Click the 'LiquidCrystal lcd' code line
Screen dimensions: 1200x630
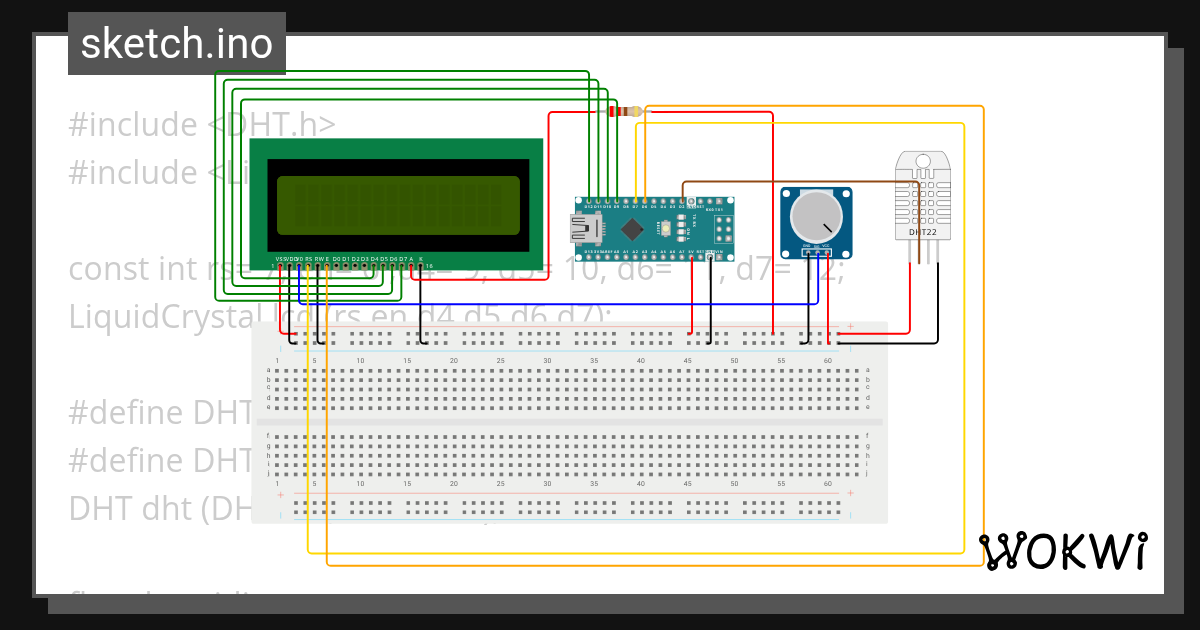[340, 317]
